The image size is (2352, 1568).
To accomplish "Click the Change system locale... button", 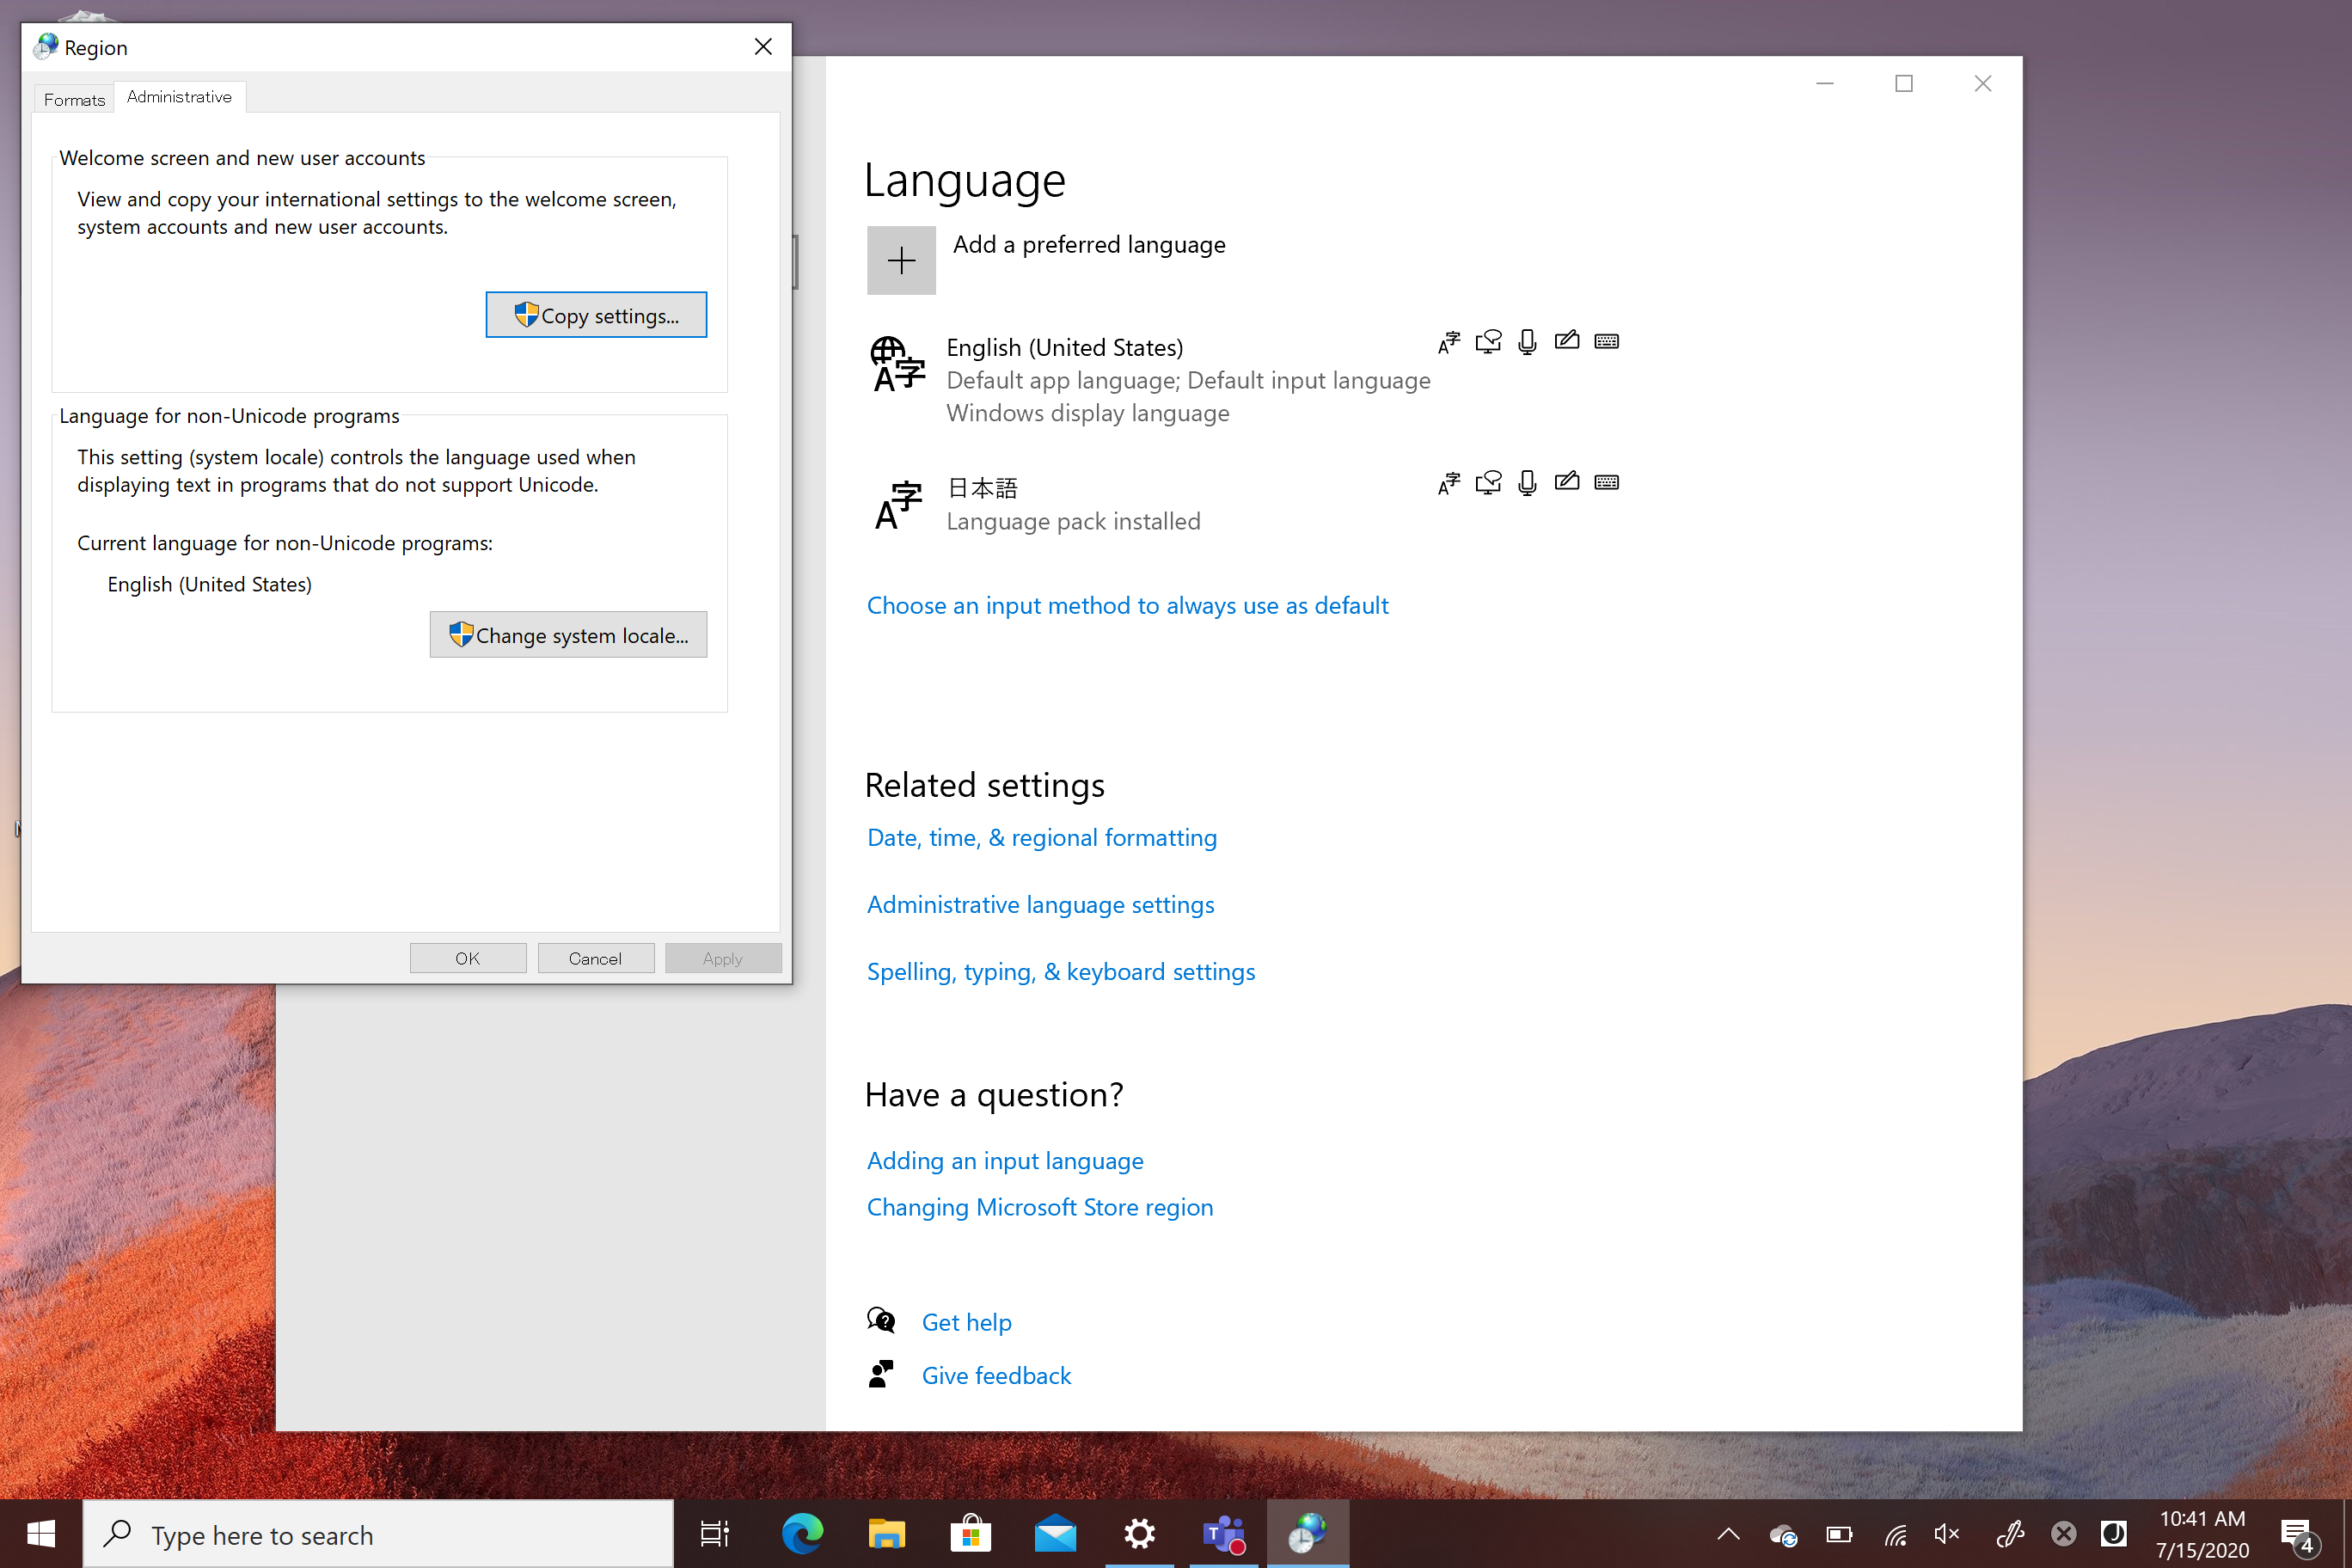I will 568,635.
